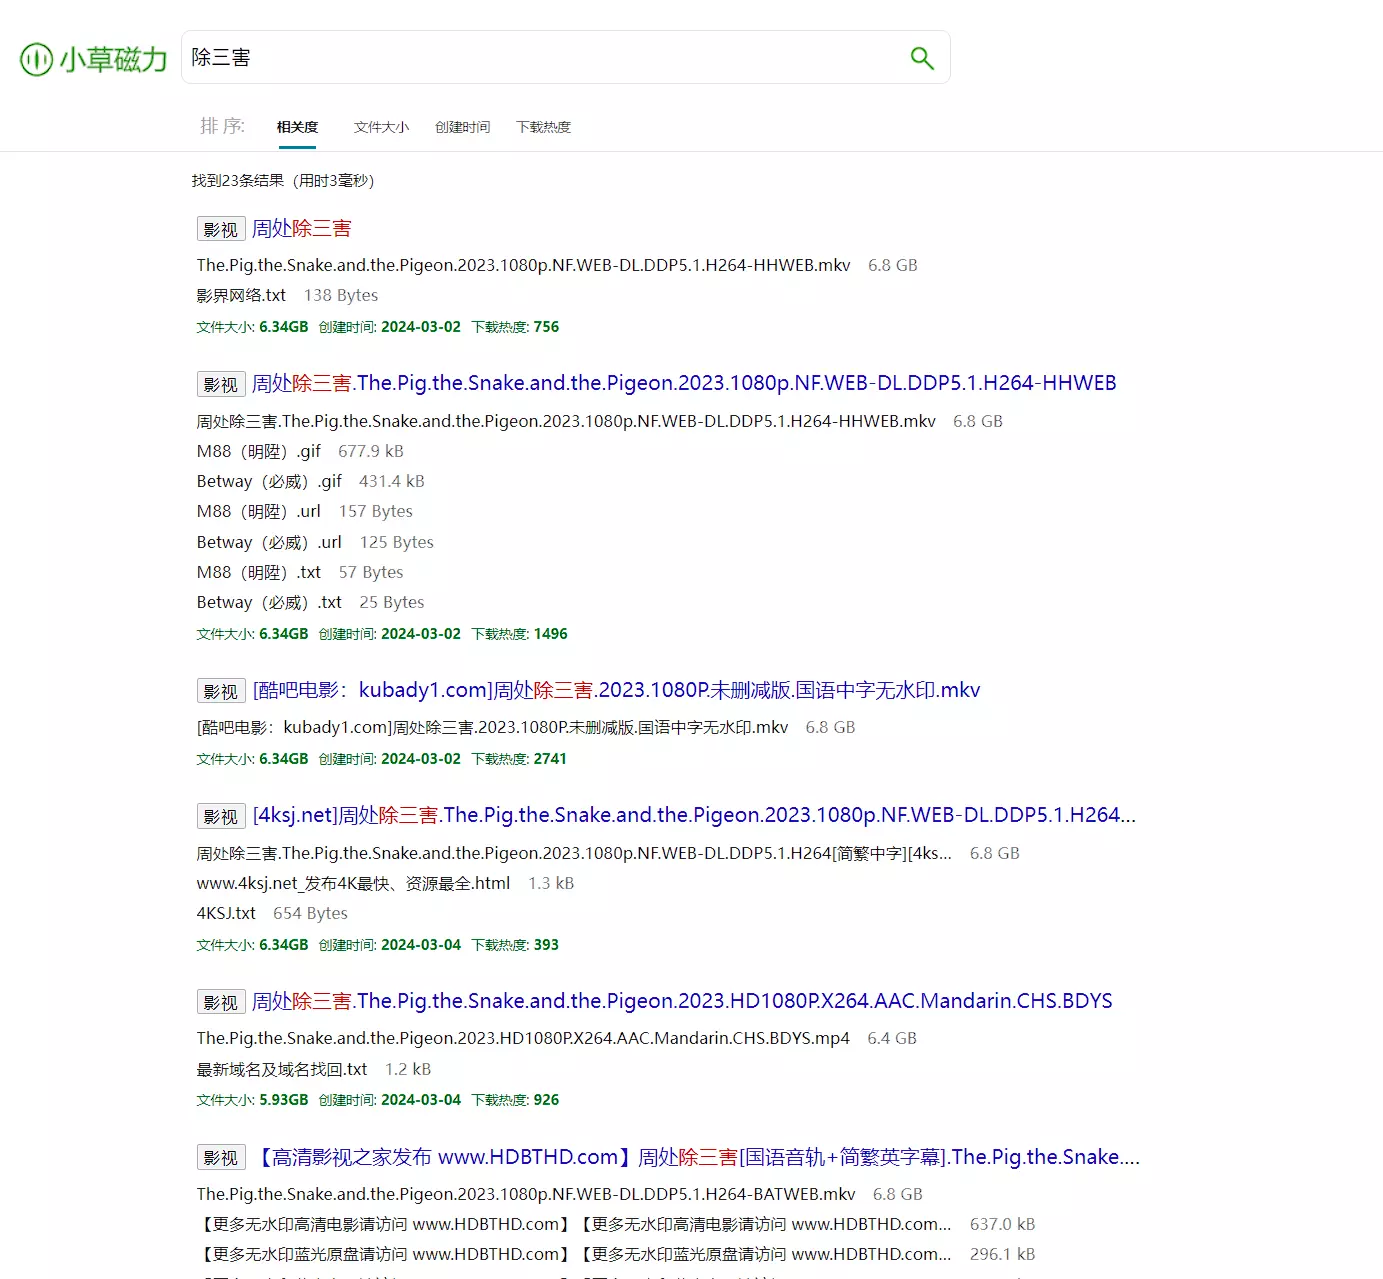Open the HHWEB 1080p NF WEB-DL result link
The image size is (1383, 1279).
pos(683,383)
